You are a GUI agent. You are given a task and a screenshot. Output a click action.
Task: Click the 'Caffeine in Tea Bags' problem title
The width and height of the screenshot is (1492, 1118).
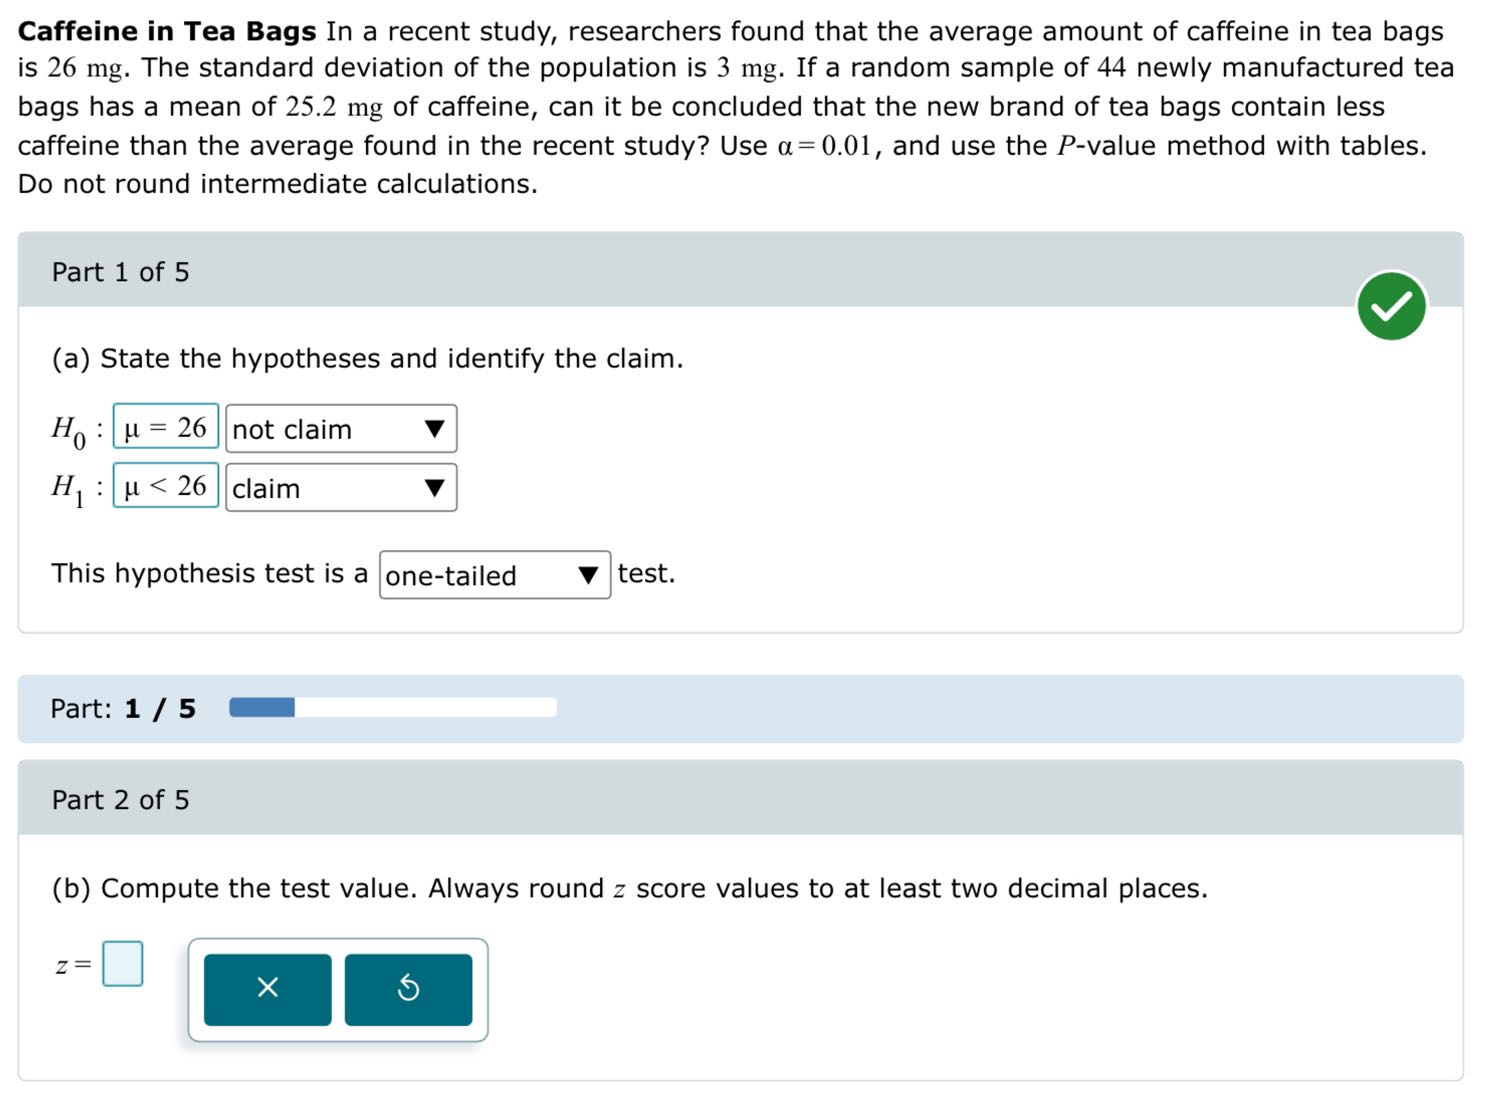click(167, 31)
